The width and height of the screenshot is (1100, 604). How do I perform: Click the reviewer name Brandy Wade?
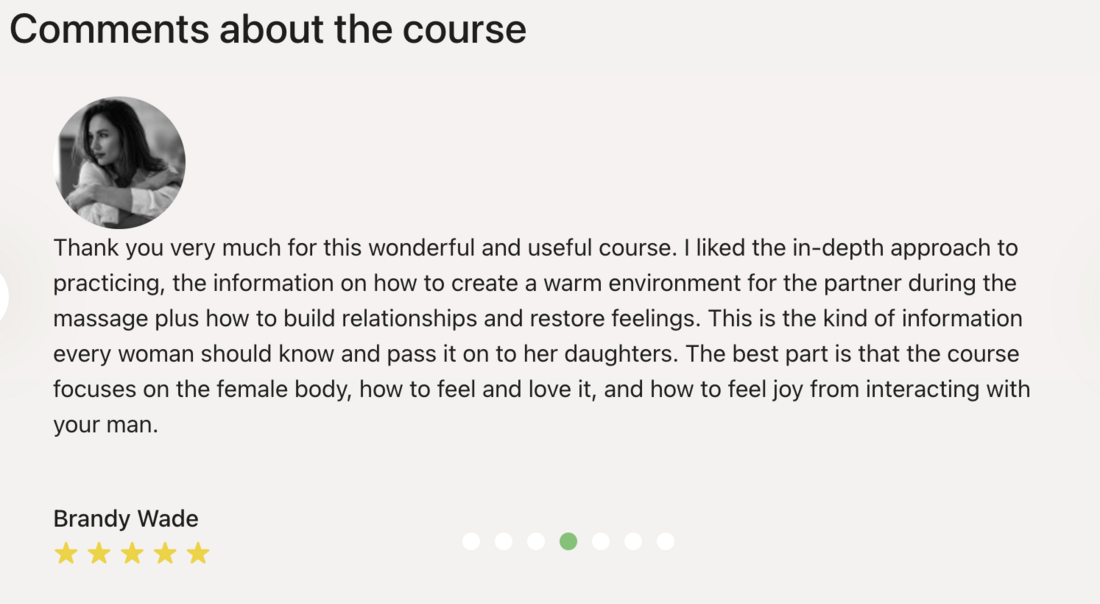click(x=126, y=518)
